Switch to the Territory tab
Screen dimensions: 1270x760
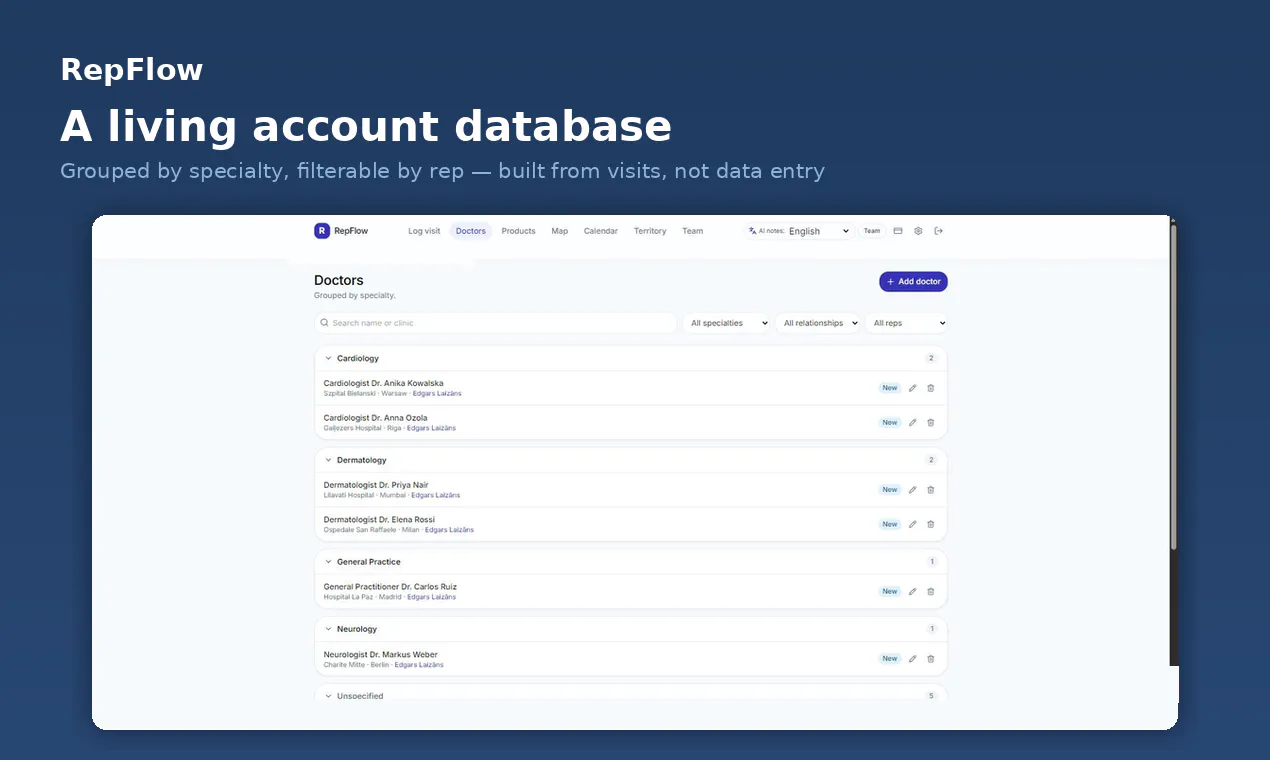650,231
